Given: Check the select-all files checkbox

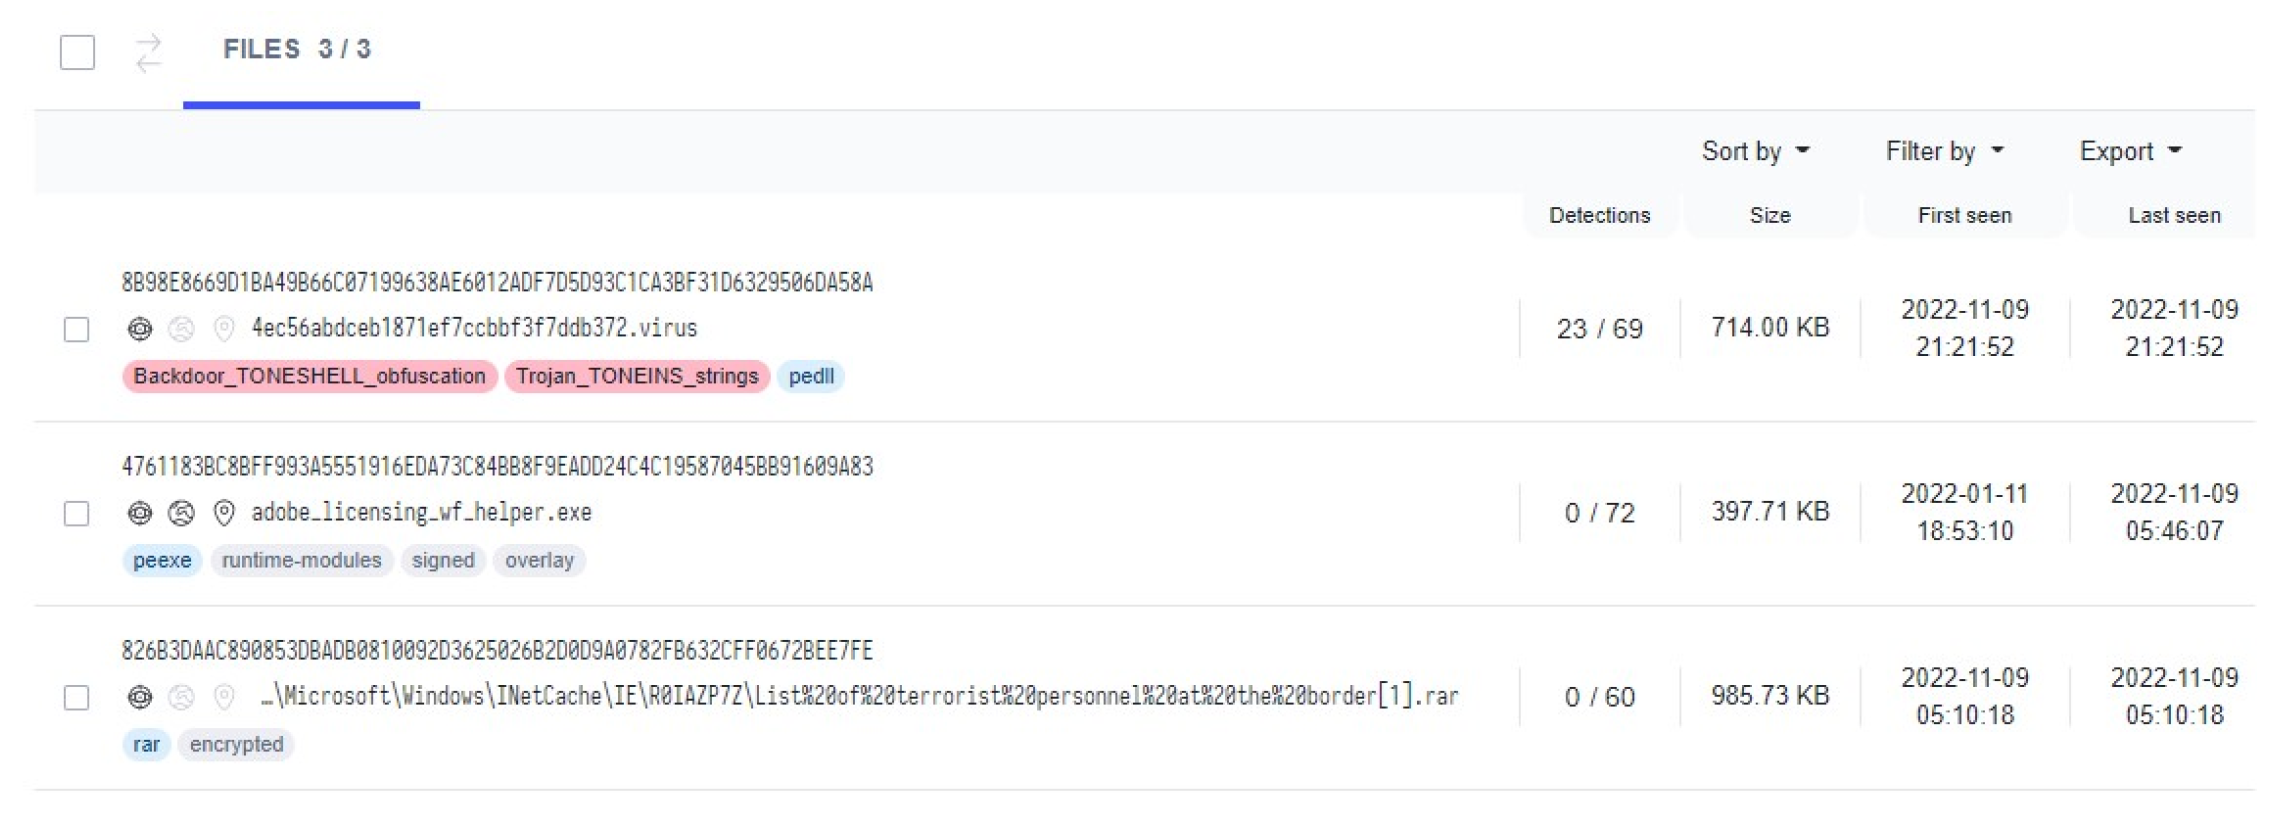Looking at the screenshot, I should [x=77, y=52].
